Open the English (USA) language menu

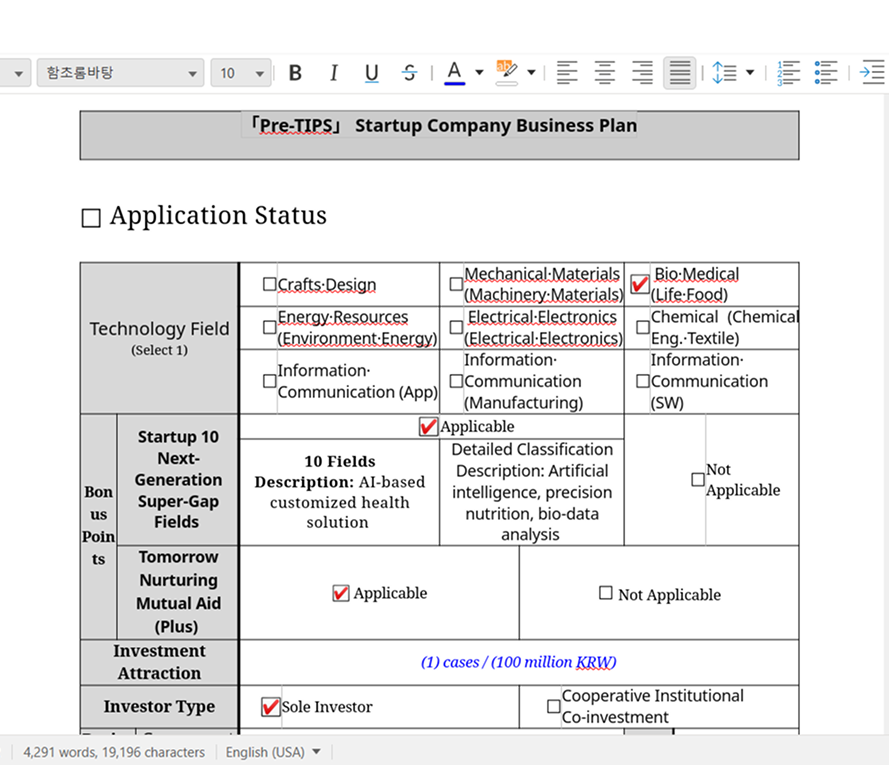pos(273,752)
